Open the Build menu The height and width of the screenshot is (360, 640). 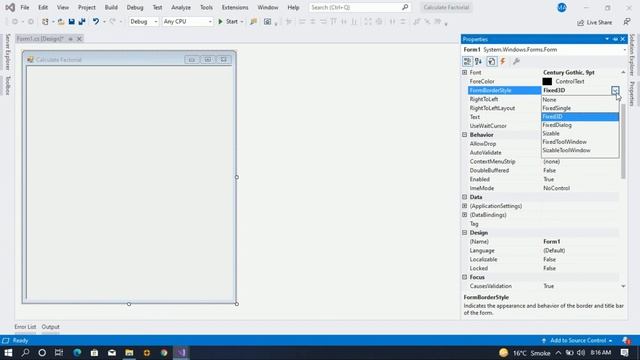111,7
